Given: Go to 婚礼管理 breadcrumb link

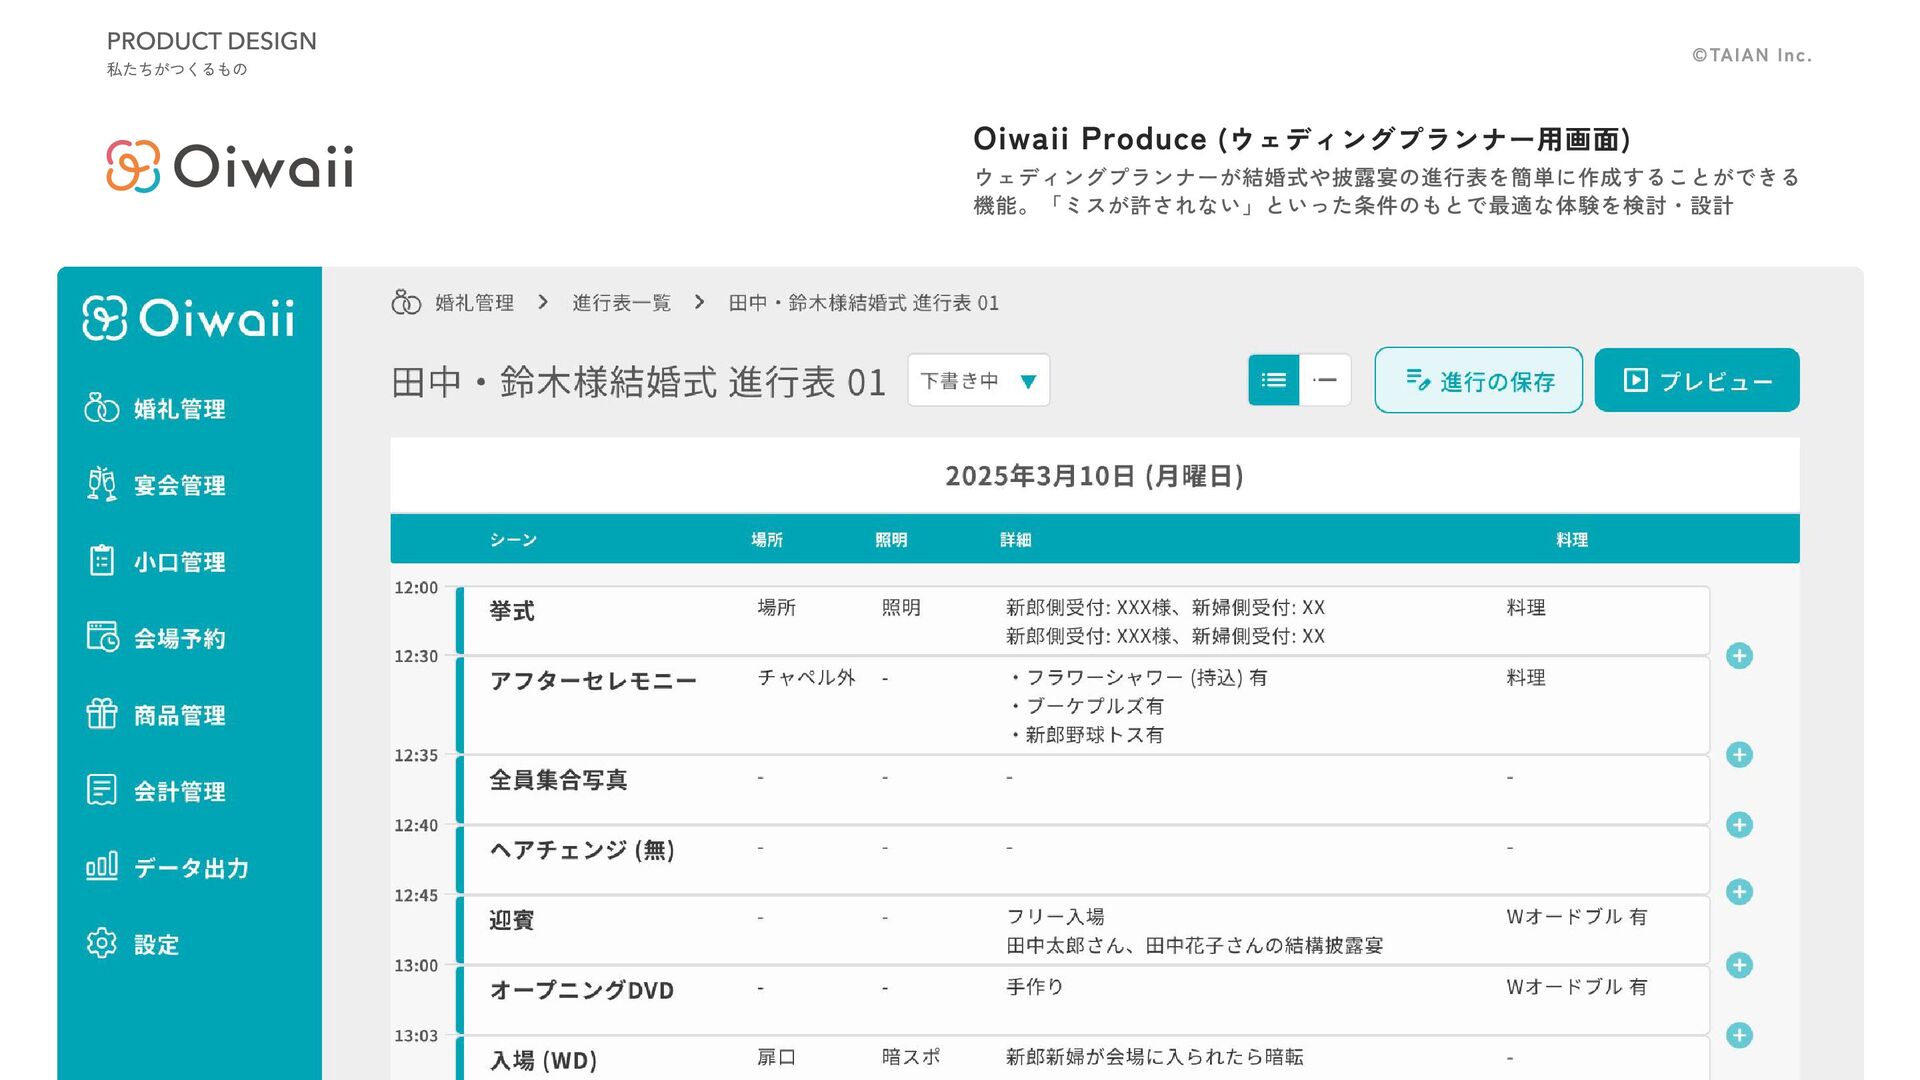Looking at the screenshot, I should [x=474, y=303].
